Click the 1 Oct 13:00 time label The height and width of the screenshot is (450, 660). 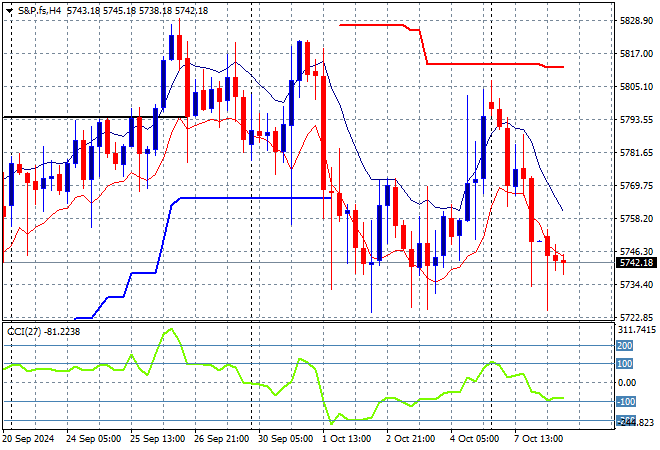pos(346,439)
